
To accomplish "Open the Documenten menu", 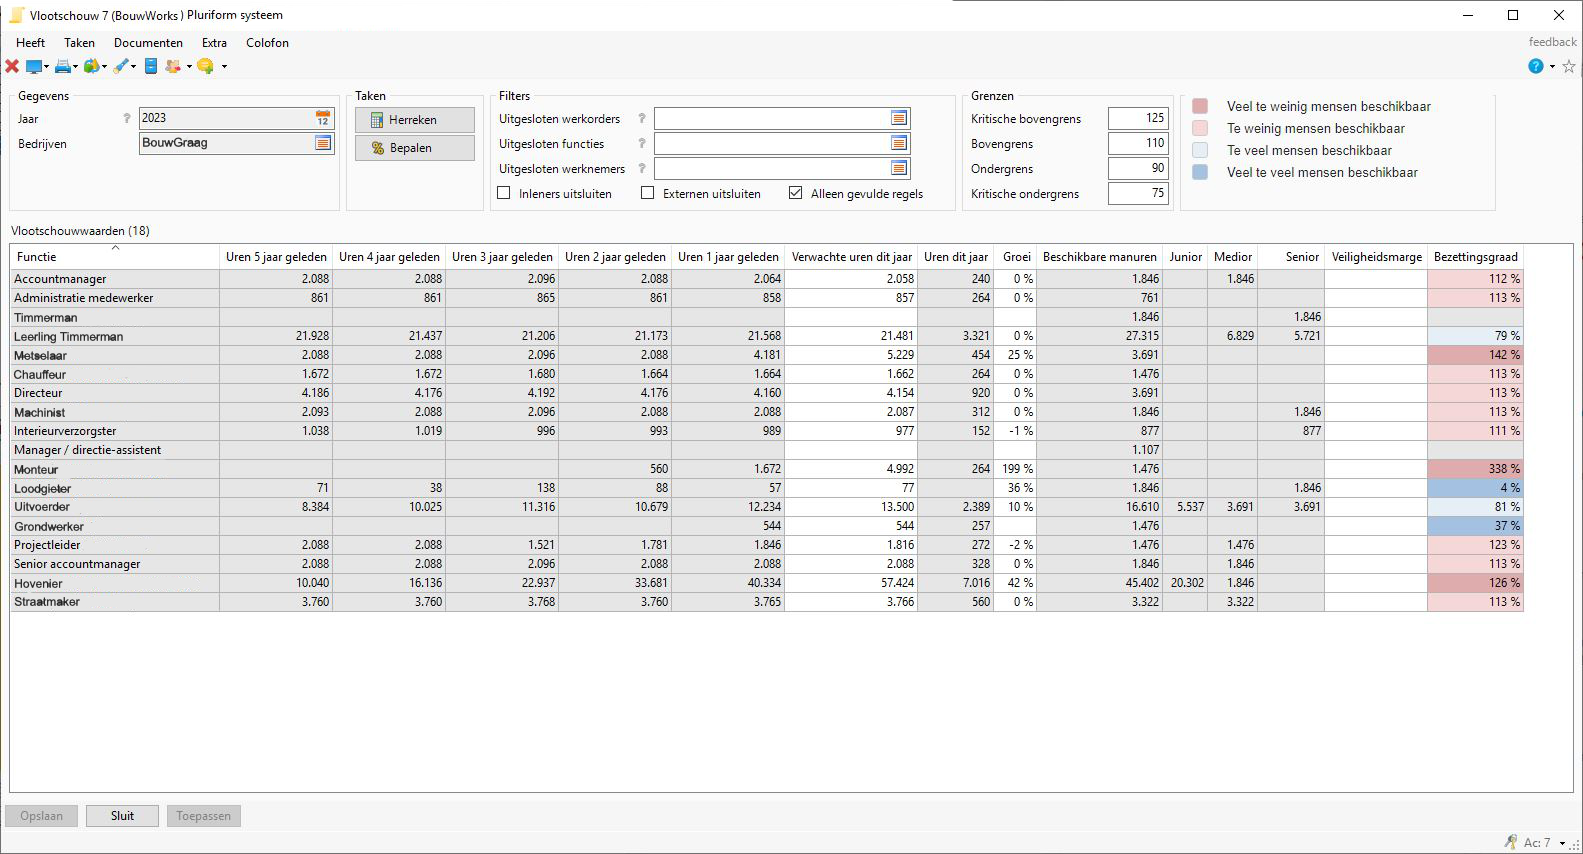I will pos(148,43).
